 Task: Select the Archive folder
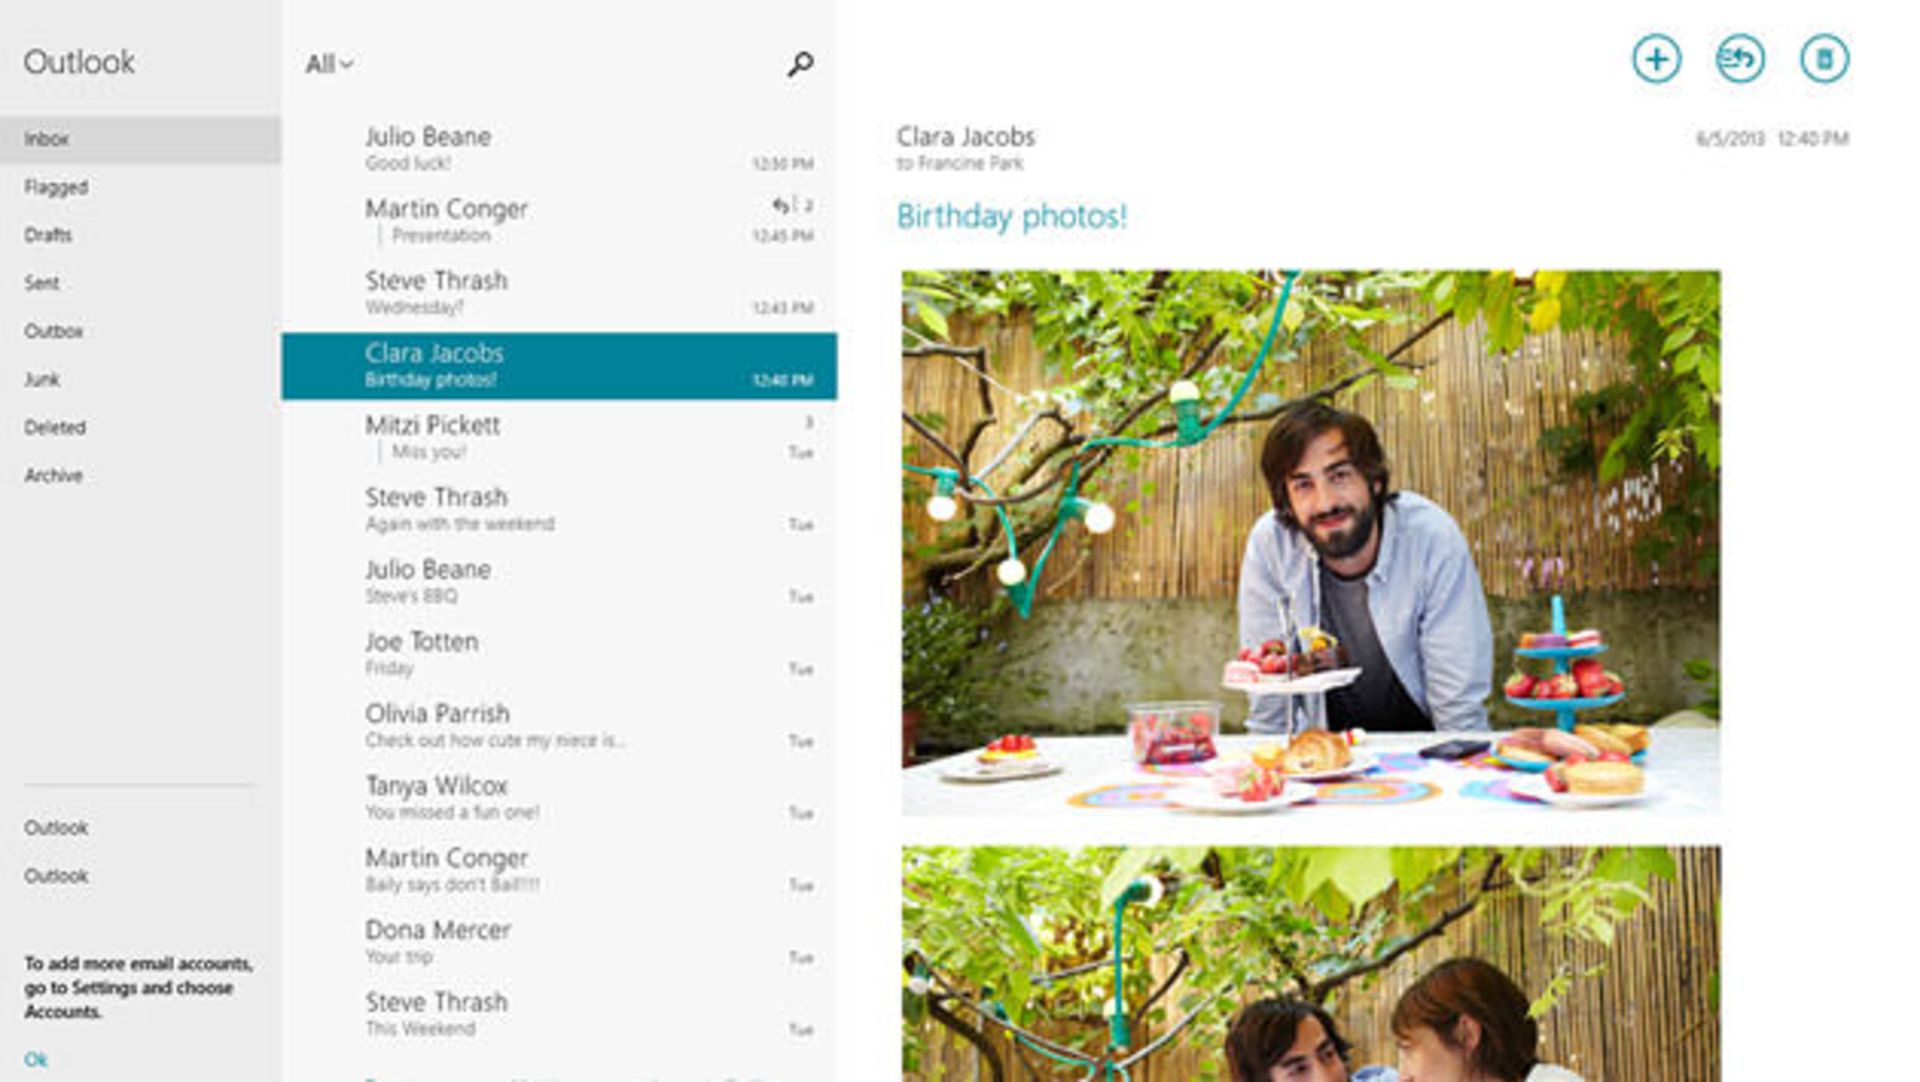(54, 475)
